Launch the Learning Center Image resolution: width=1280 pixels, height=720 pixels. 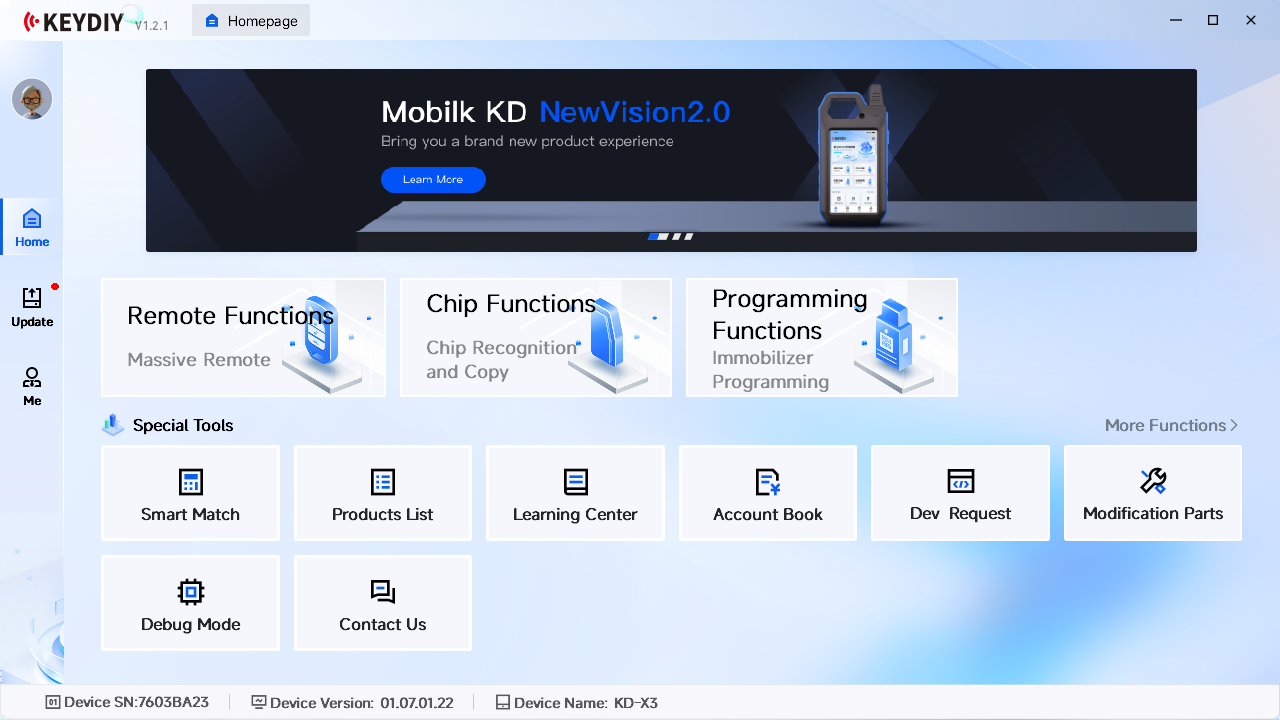pyautogui.click(x=575, y=492)
